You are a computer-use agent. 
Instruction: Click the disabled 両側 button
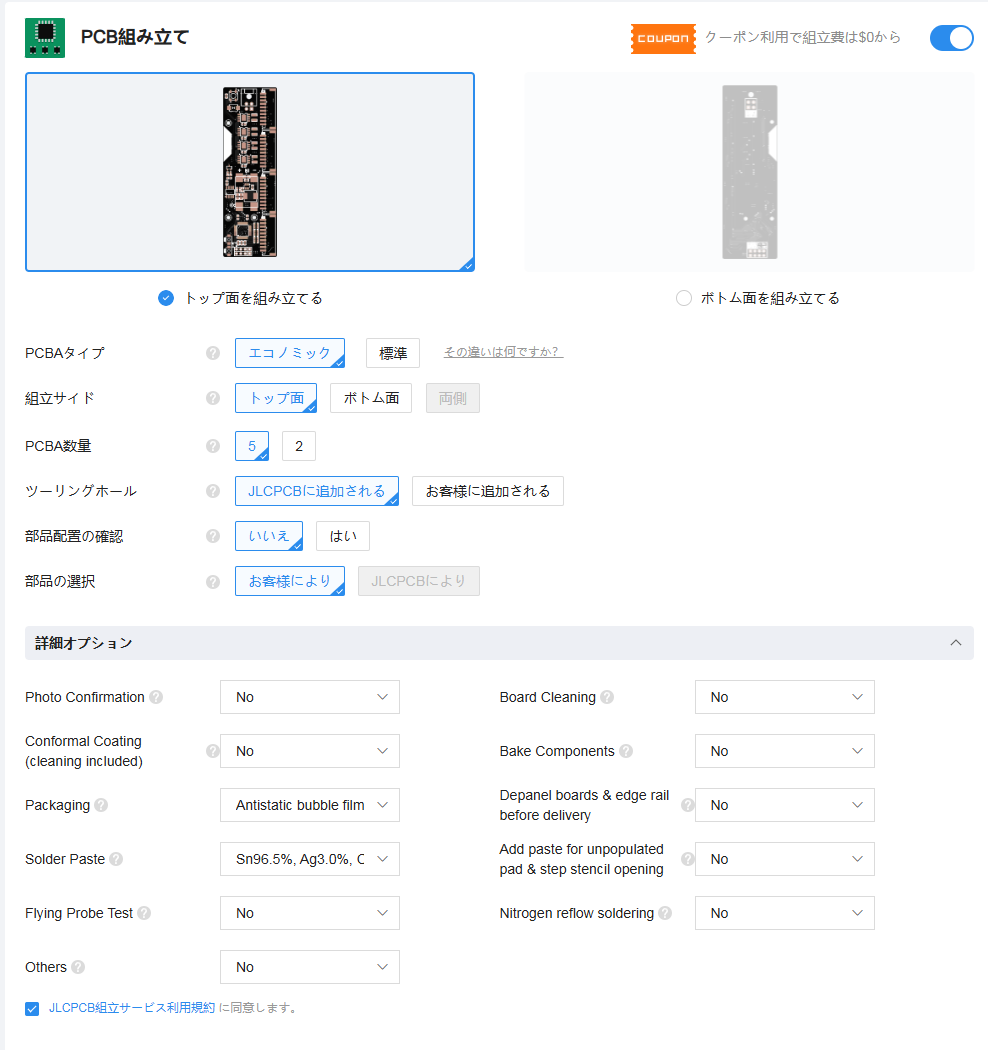[453, 398]
